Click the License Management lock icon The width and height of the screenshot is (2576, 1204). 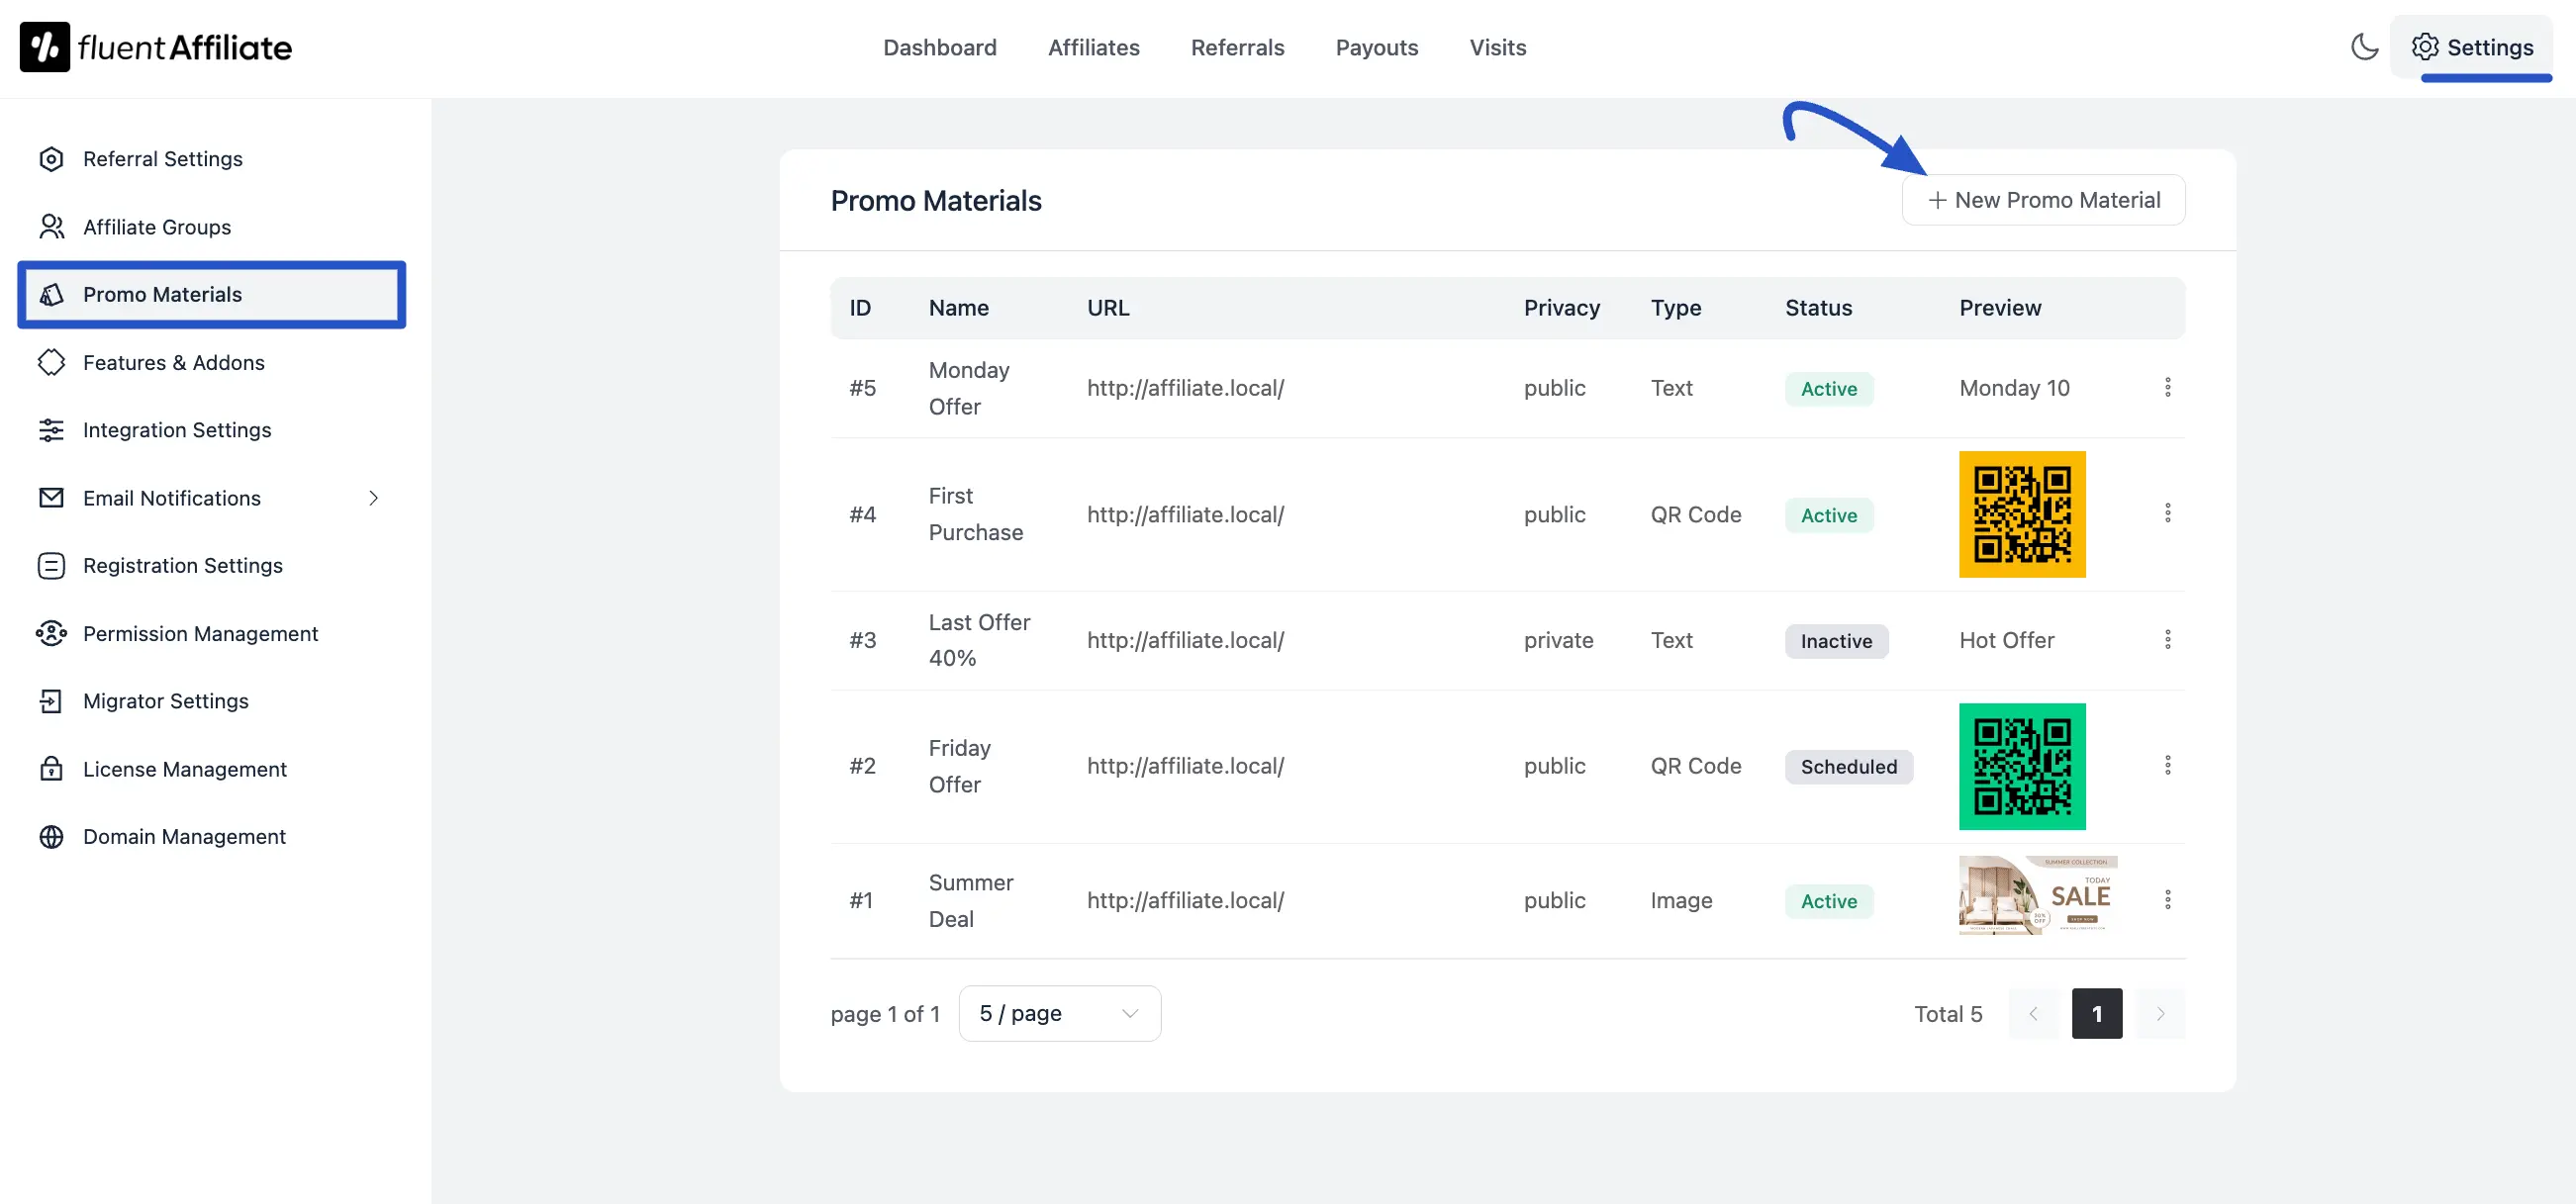click(x=51, y=769)
